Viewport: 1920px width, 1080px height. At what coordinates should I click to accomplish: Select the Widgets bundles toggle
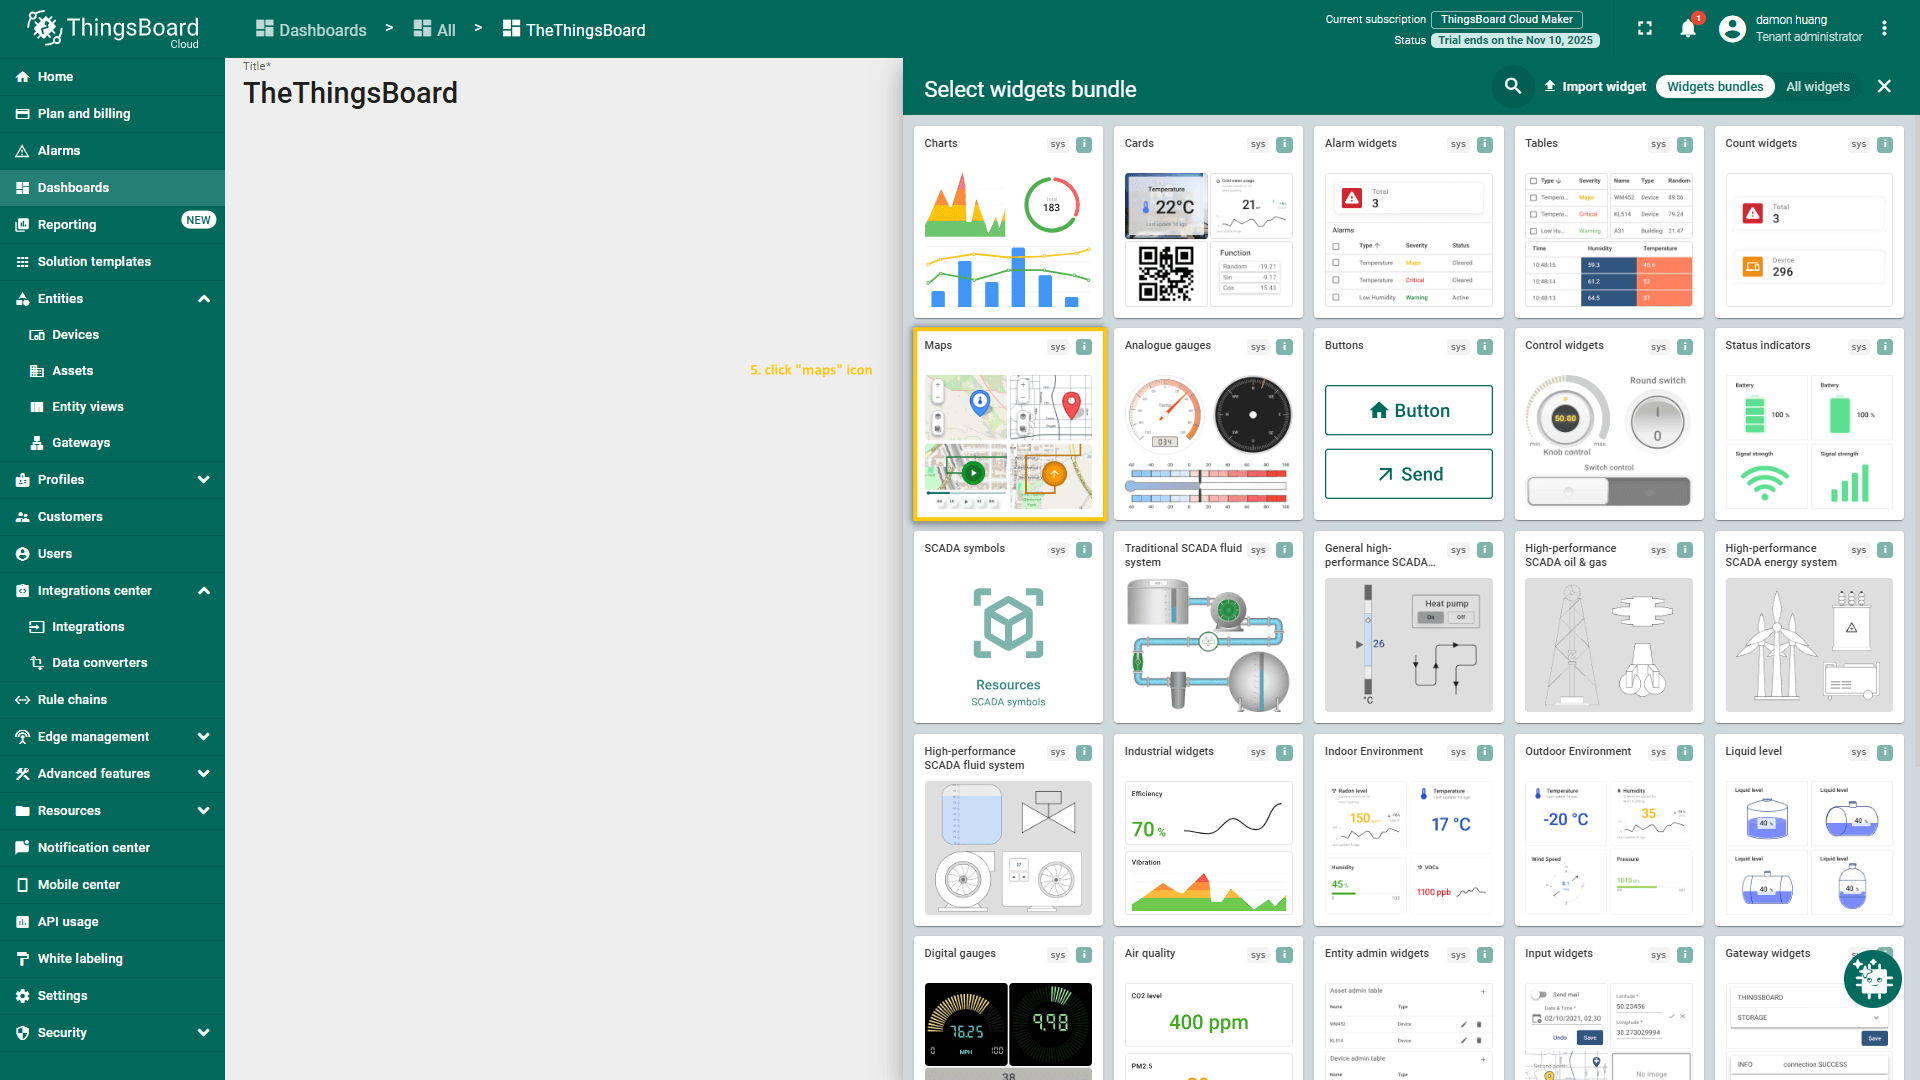(x=1714, y=87)
